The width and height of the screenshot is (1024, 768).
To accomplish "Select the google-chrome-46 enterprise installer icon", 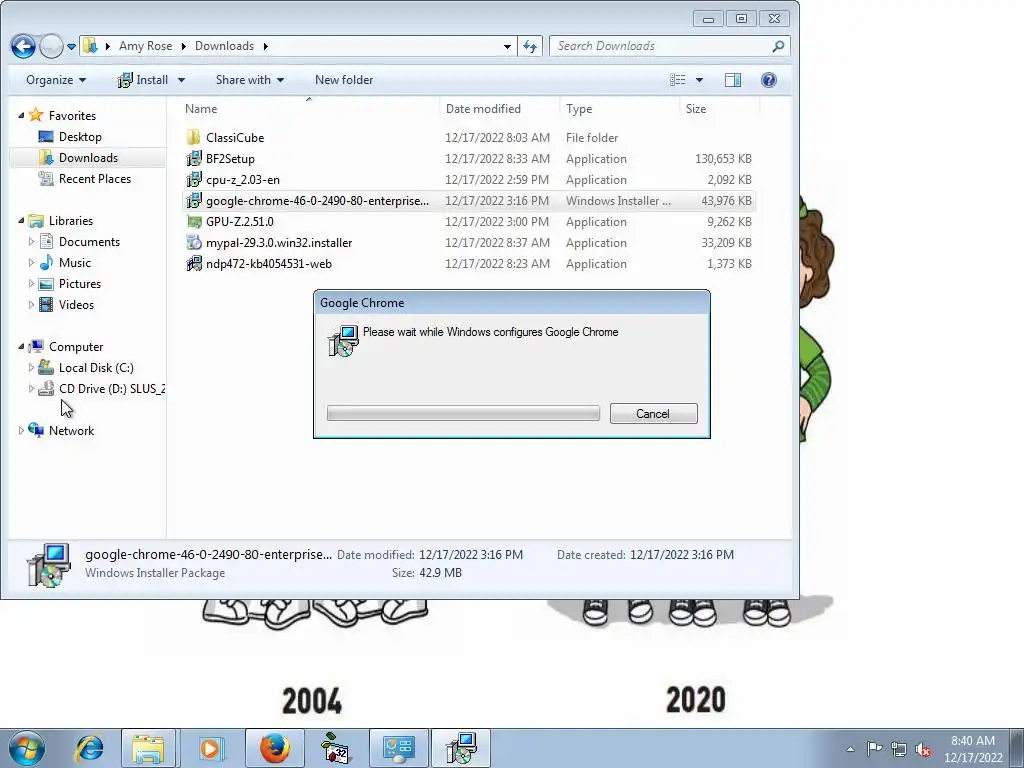I will [x=193, y=200].
